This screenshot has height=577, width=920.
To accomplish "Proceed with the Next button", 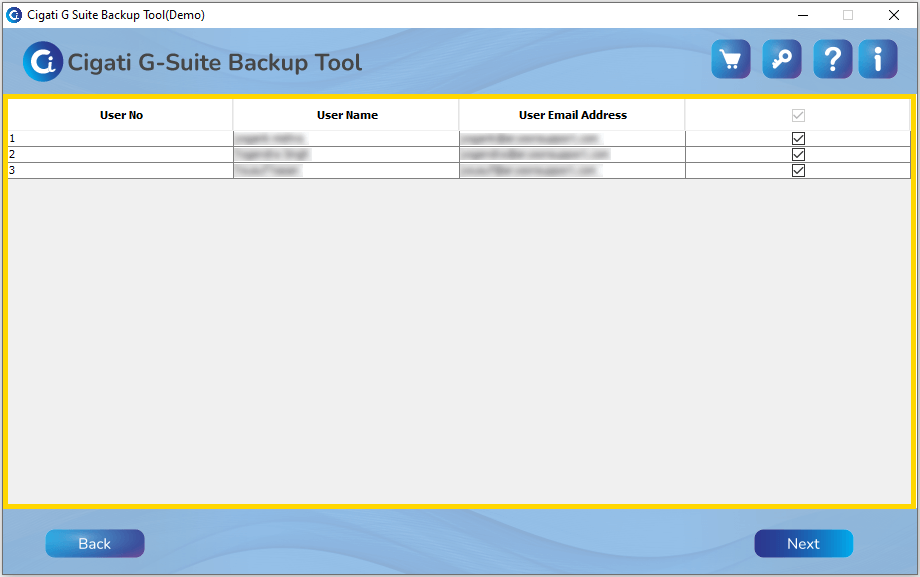I will point(803,543).
